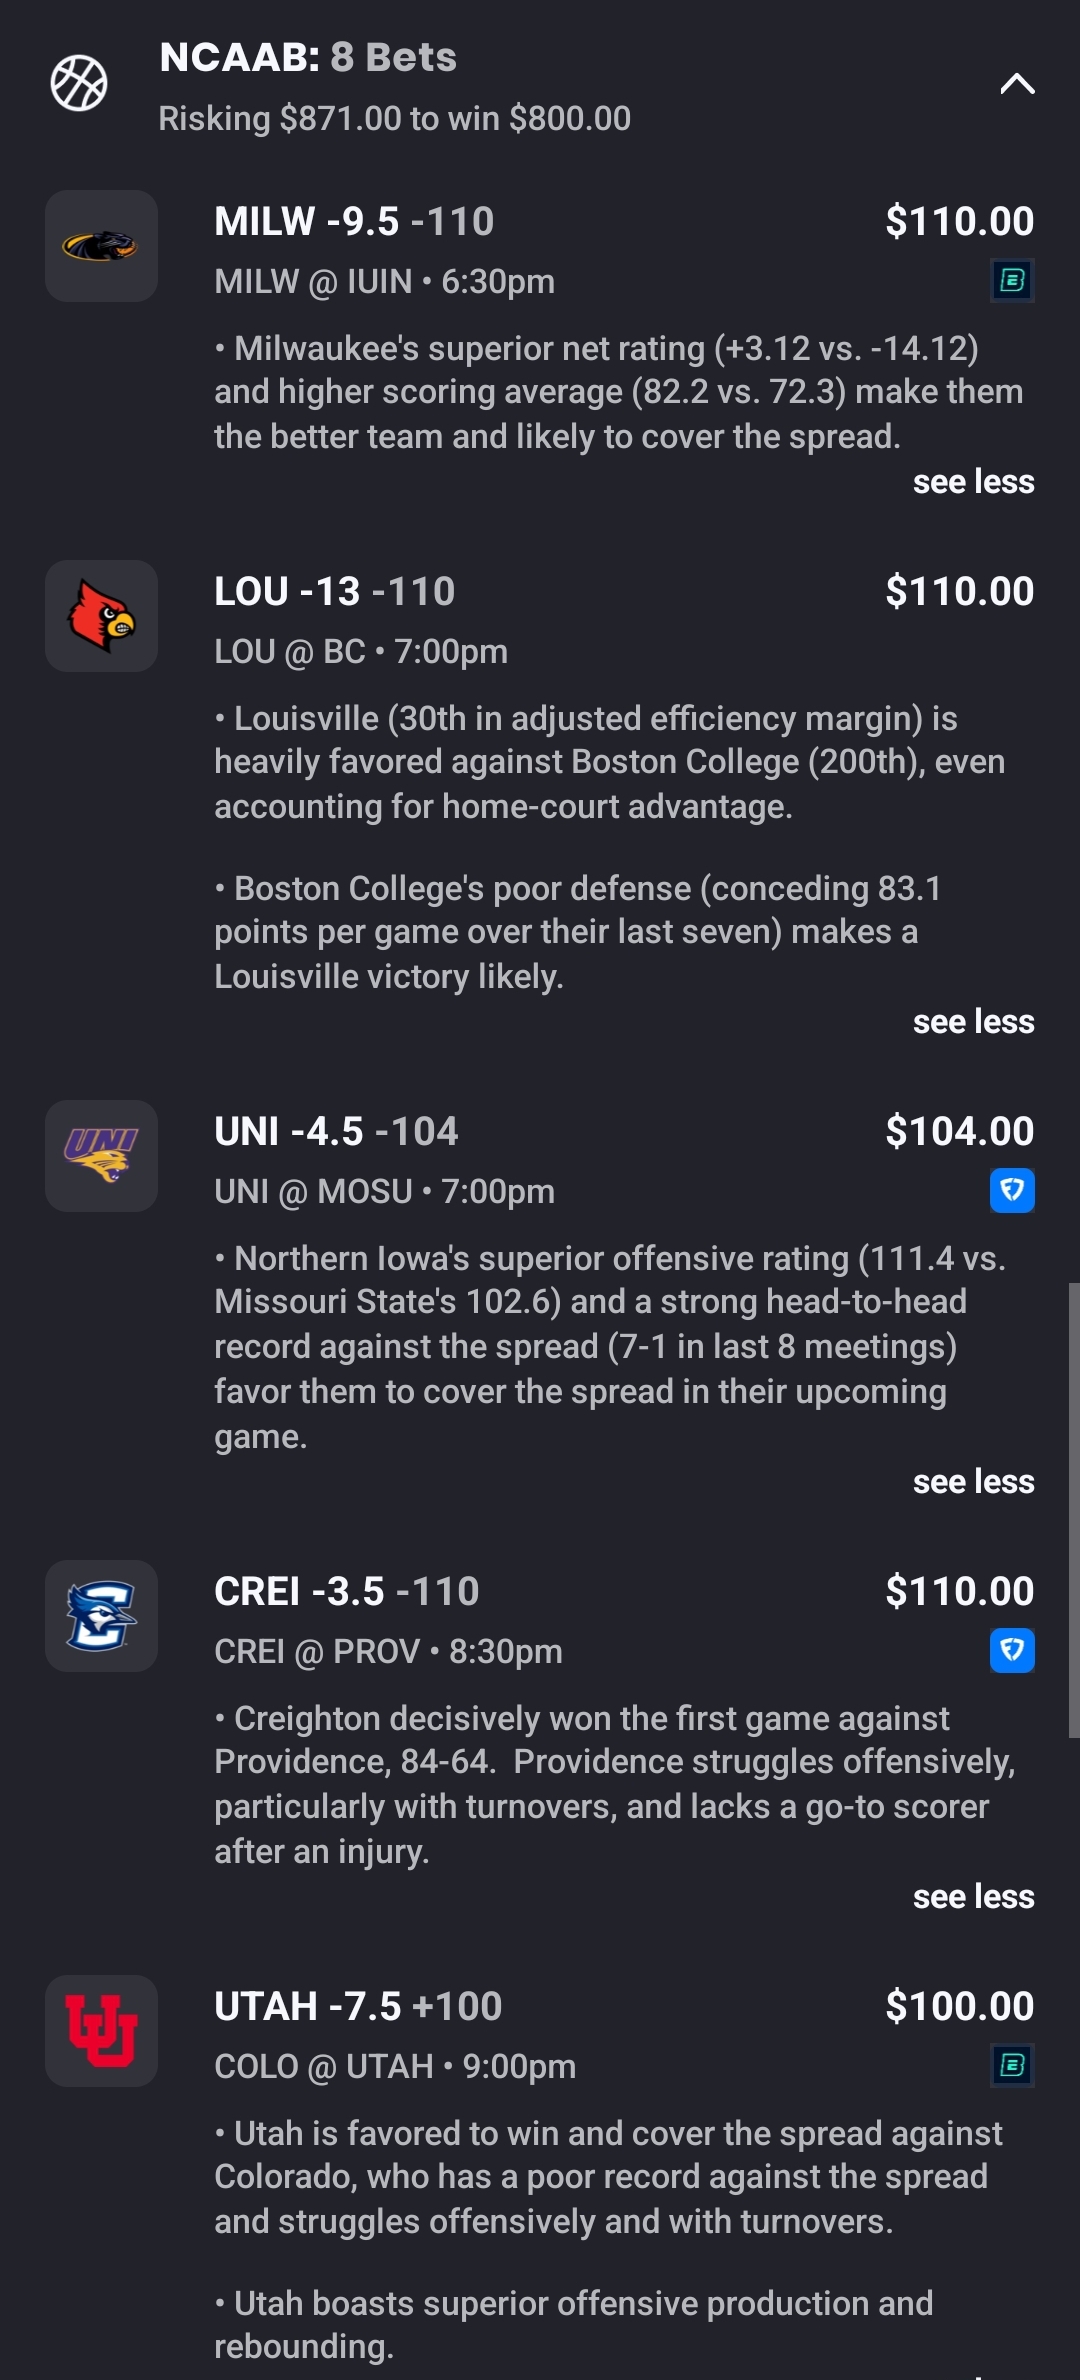Click the blue sportsbook icon on UNI bet
This screenshot has height=2380, width=1080.
click(x=1012, y=1191)
